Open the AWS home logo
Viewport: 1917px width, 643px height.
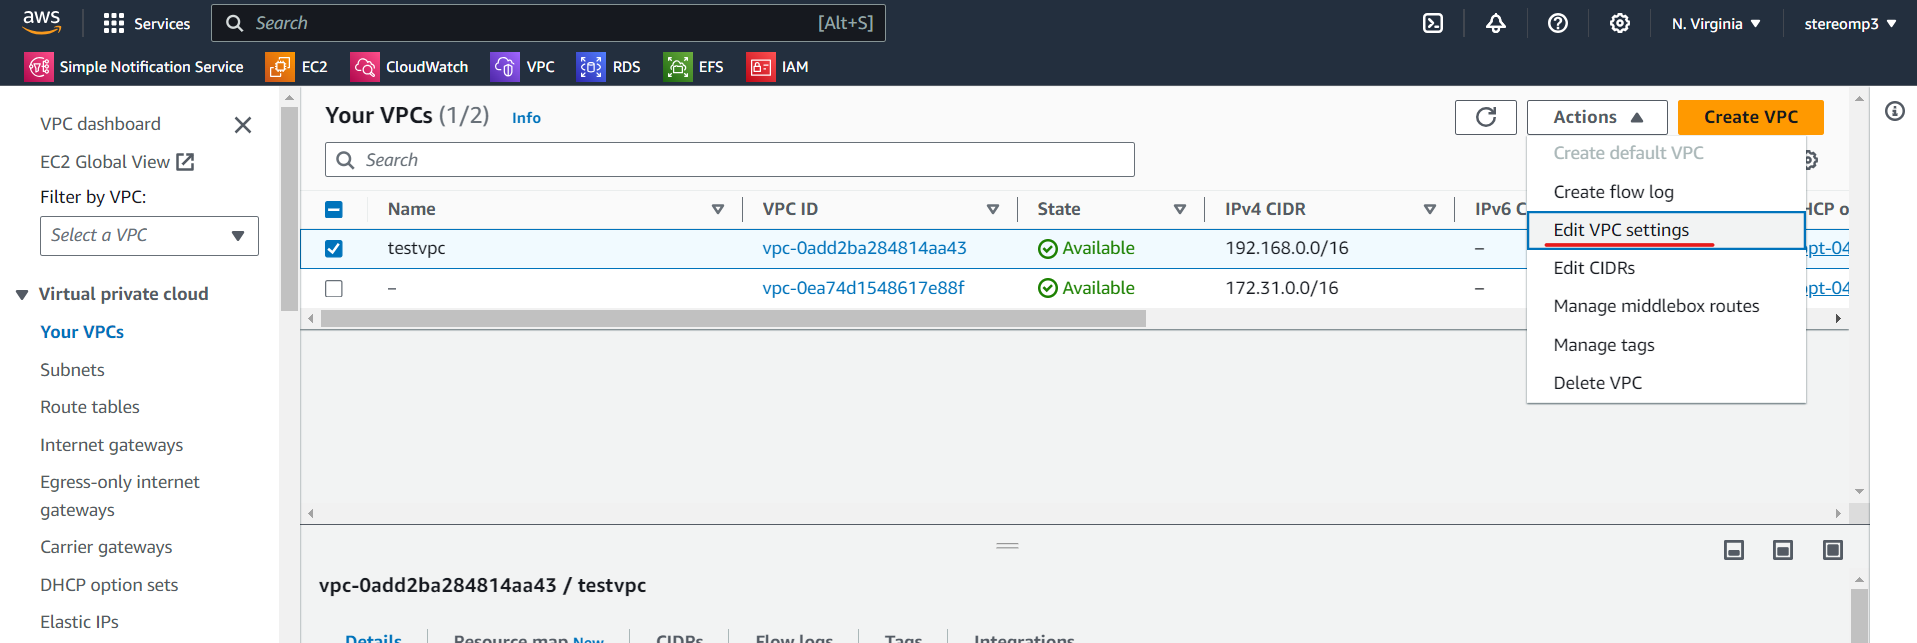point(42,22)
